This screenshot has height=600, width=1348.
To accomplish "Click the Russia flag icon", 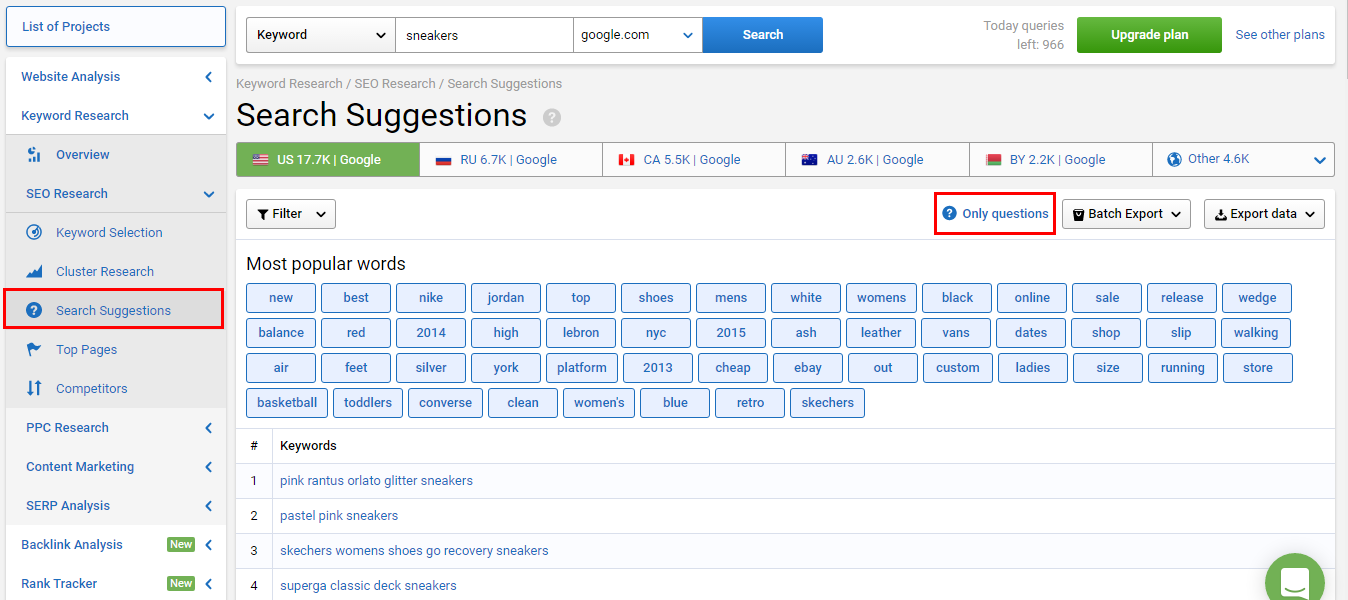I will click(444, 159).
